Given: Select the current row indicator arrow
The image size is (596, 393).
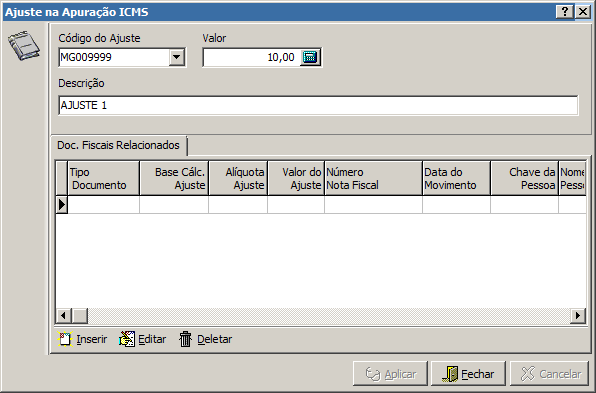Looking at the screenshot, I should 62,205.
